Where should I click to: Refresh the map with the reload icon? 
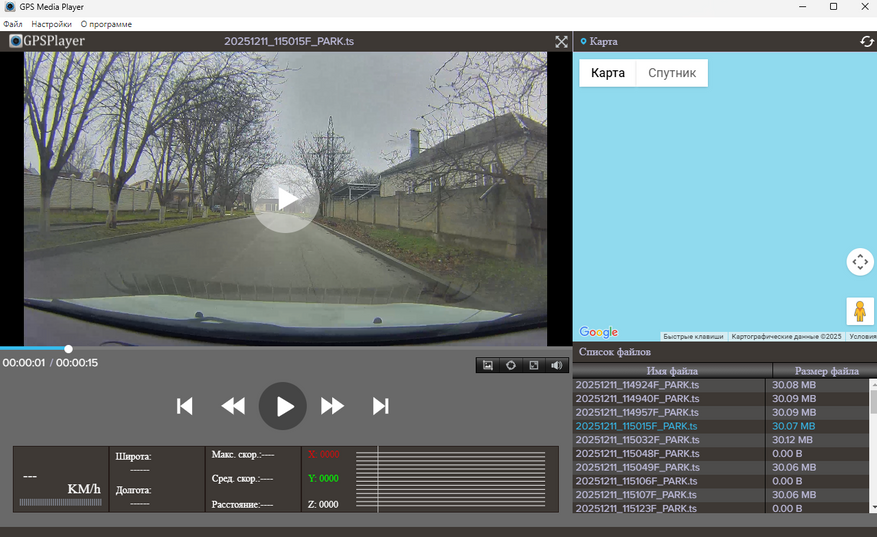pos(866,41)
